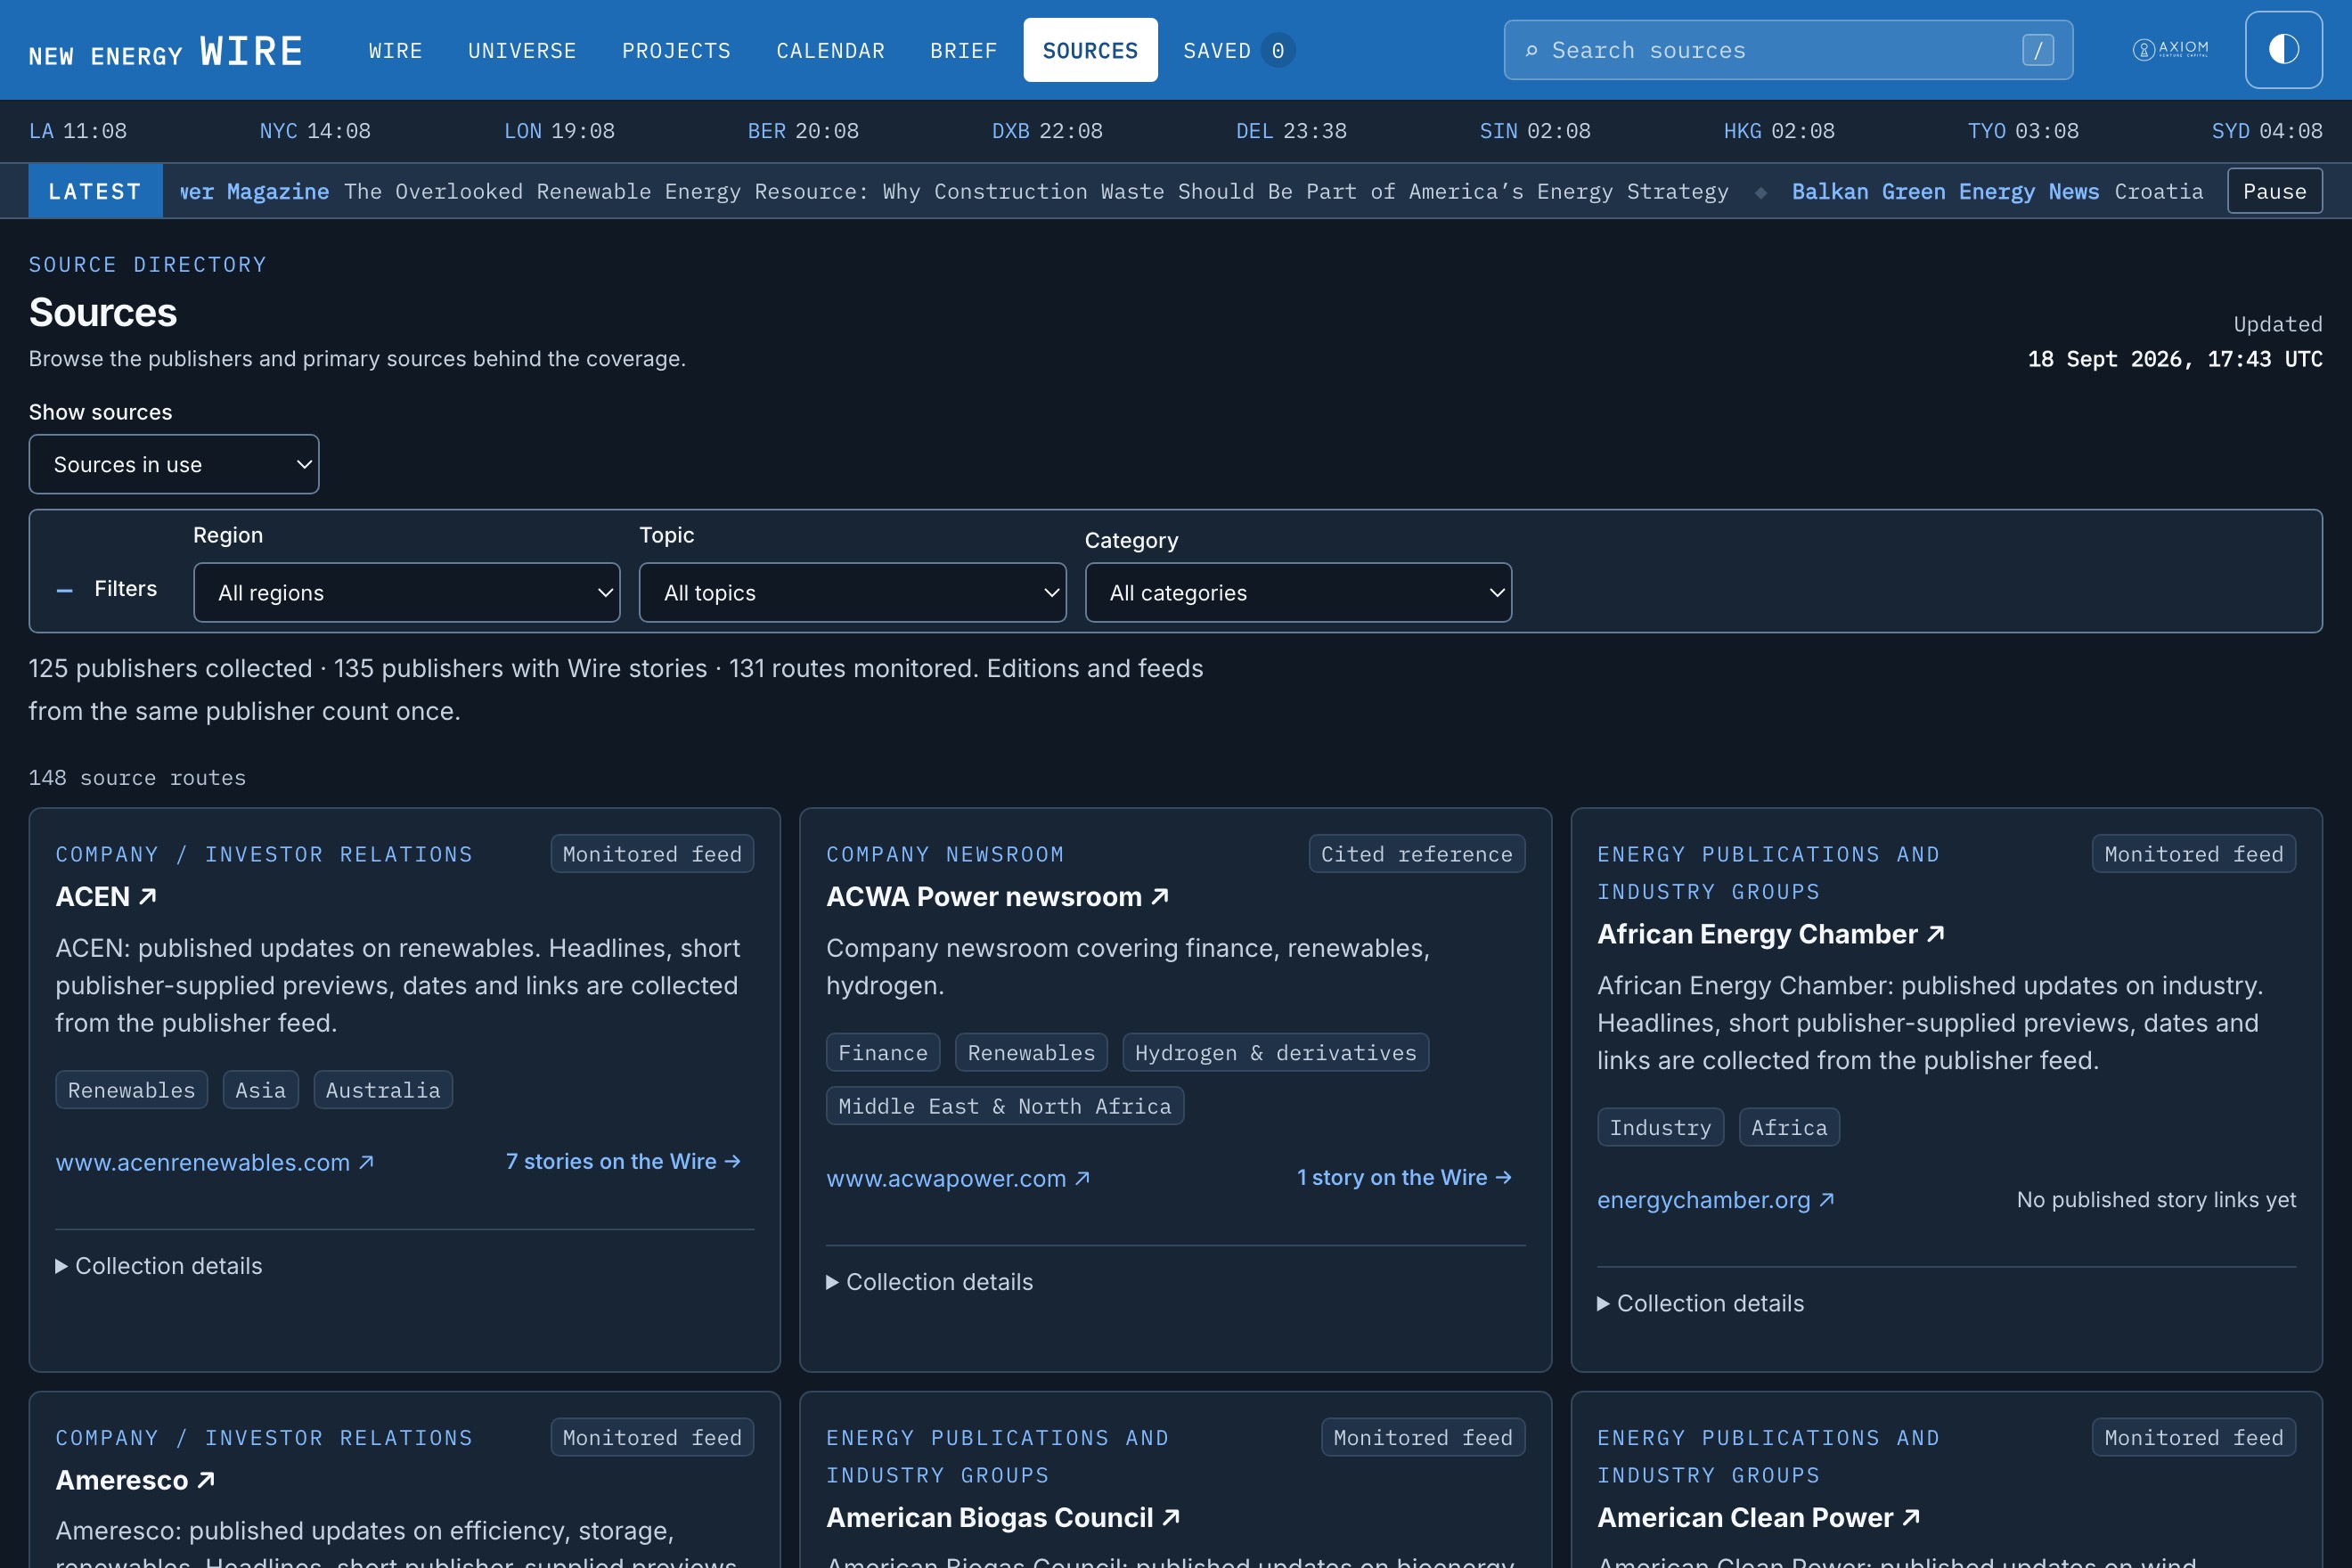The width and height of the screenshot is (2352, 1568).
Task: Click the Middle East & North Africa tag
Action: pos(1004,1105)
